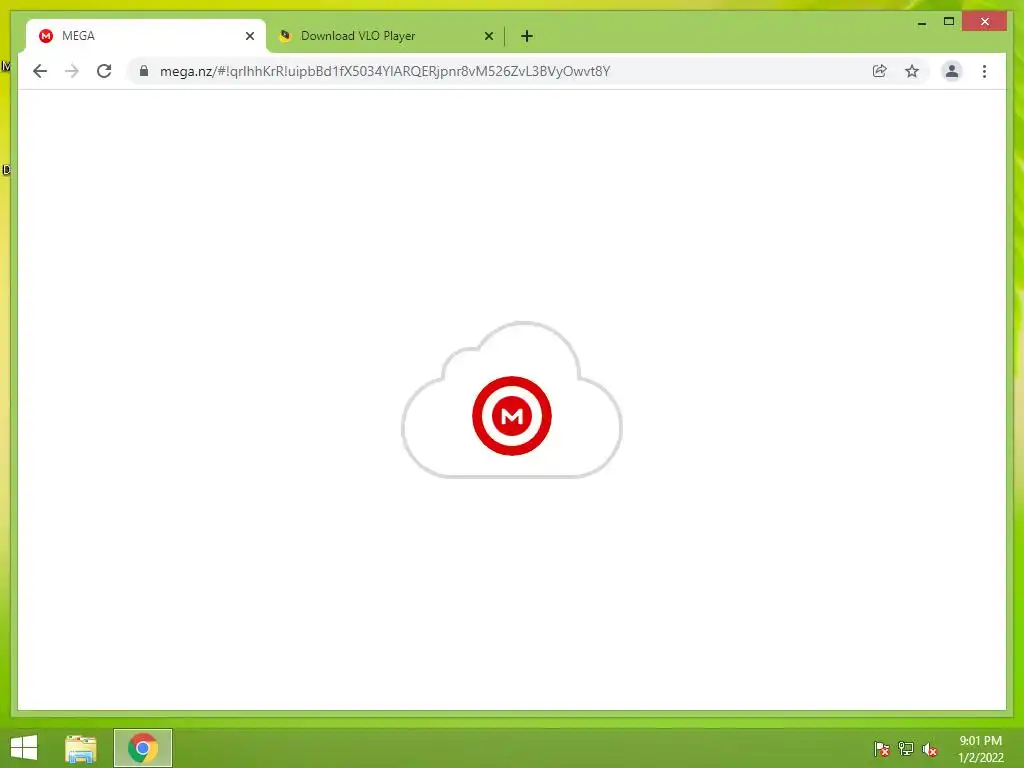This screenshot has width=1024, height=768.
Task: Click the muted volume tray icon
Action: 929,749
